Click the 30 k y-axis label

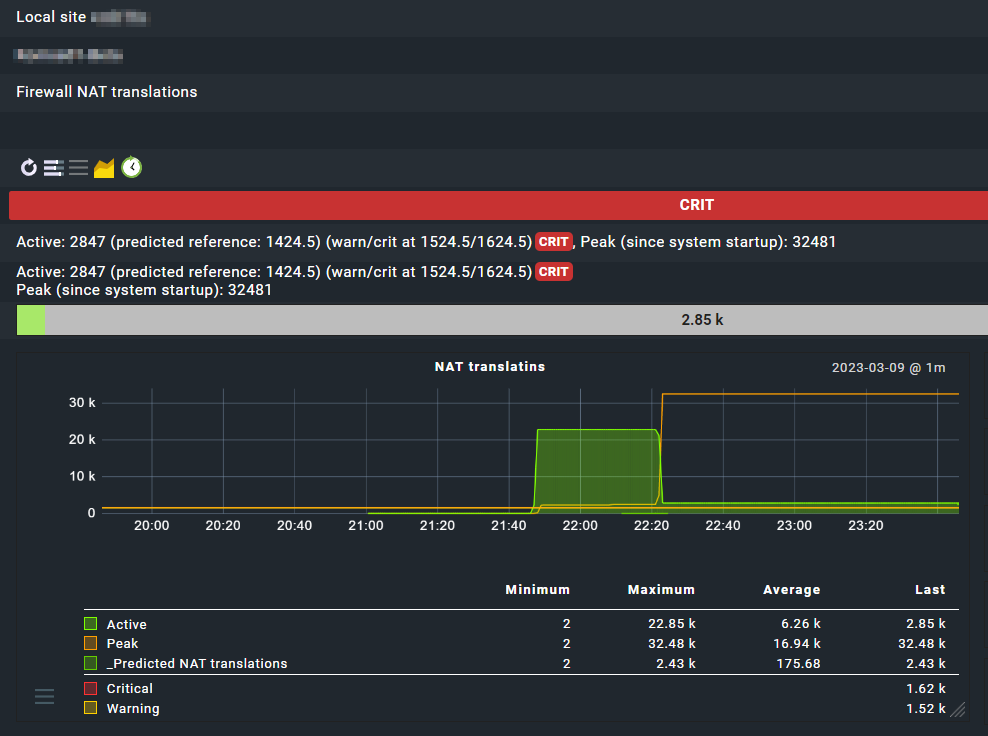(x=82, y=403)
